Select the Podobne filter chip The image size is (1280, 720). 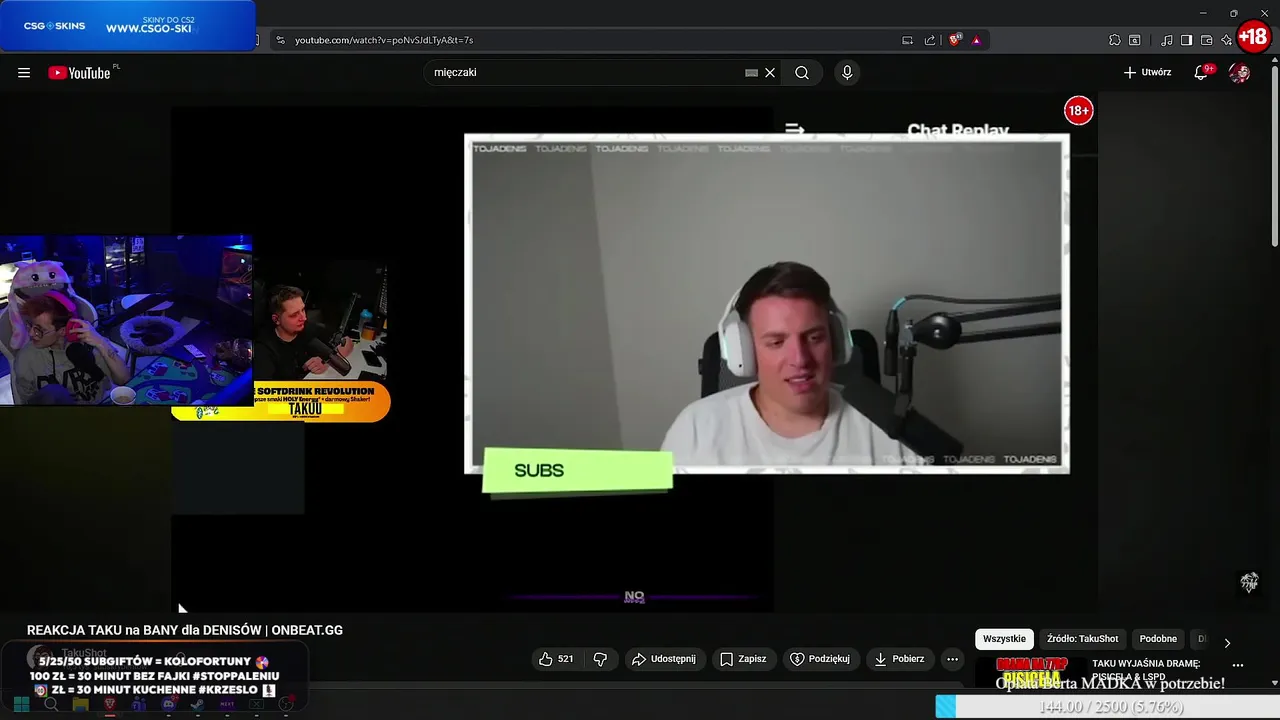(x=1158, y=639)
